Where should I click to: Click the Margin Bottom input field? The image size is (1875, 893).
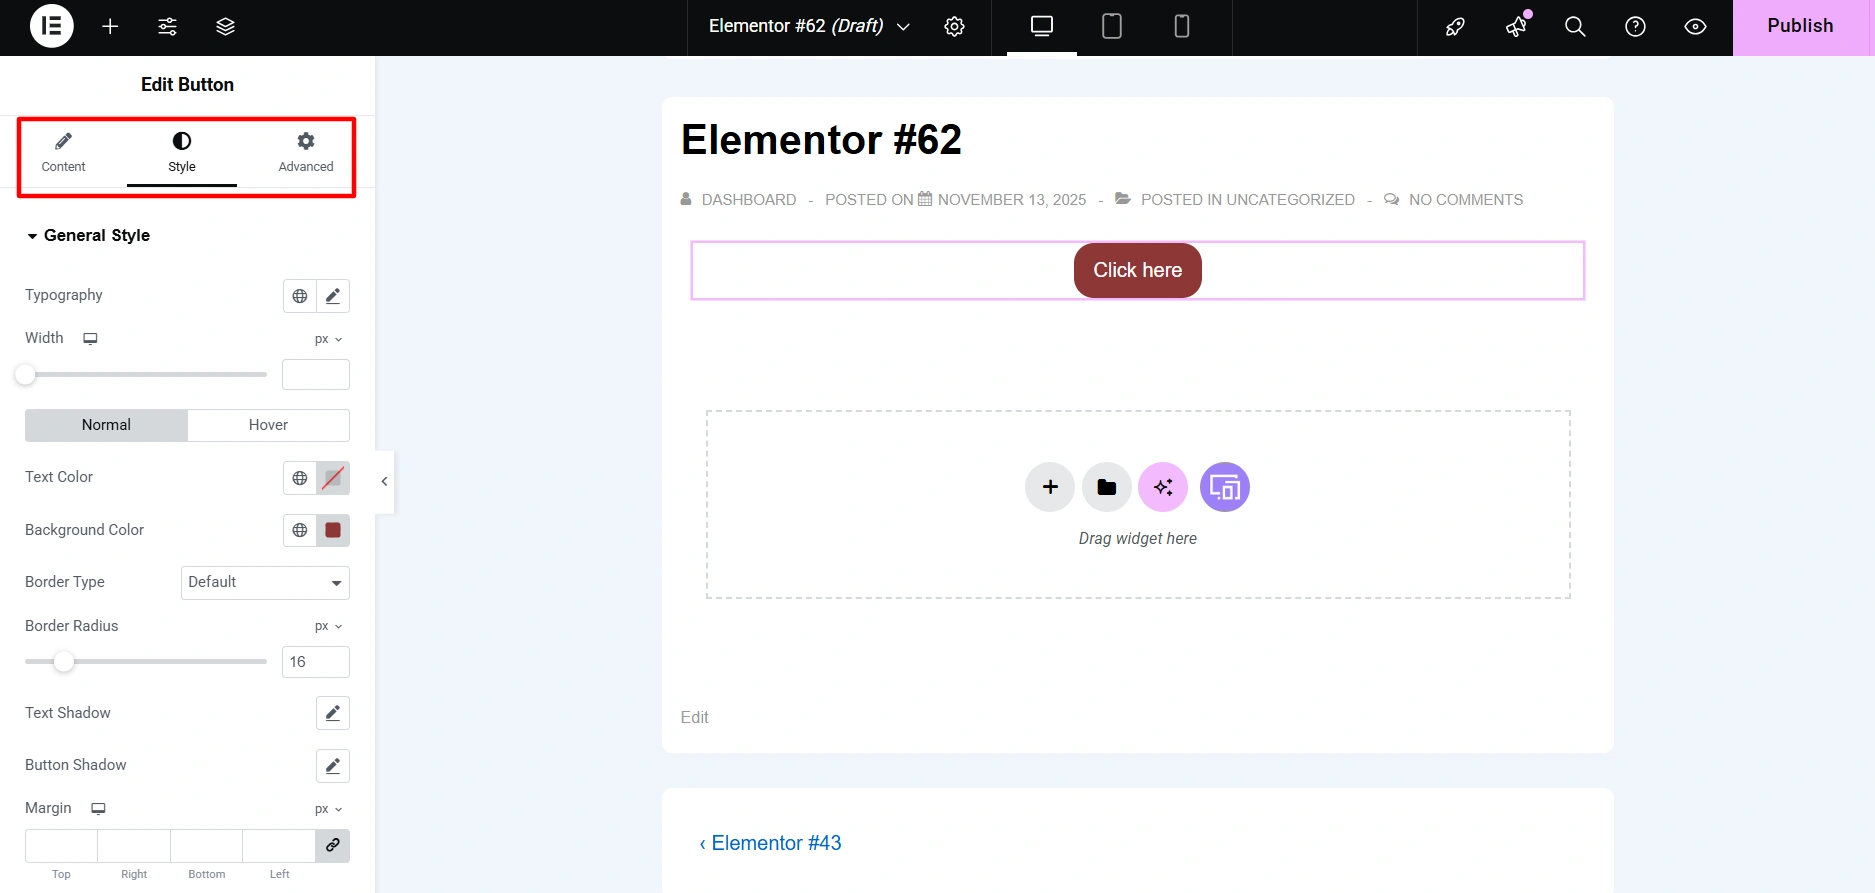206,846
